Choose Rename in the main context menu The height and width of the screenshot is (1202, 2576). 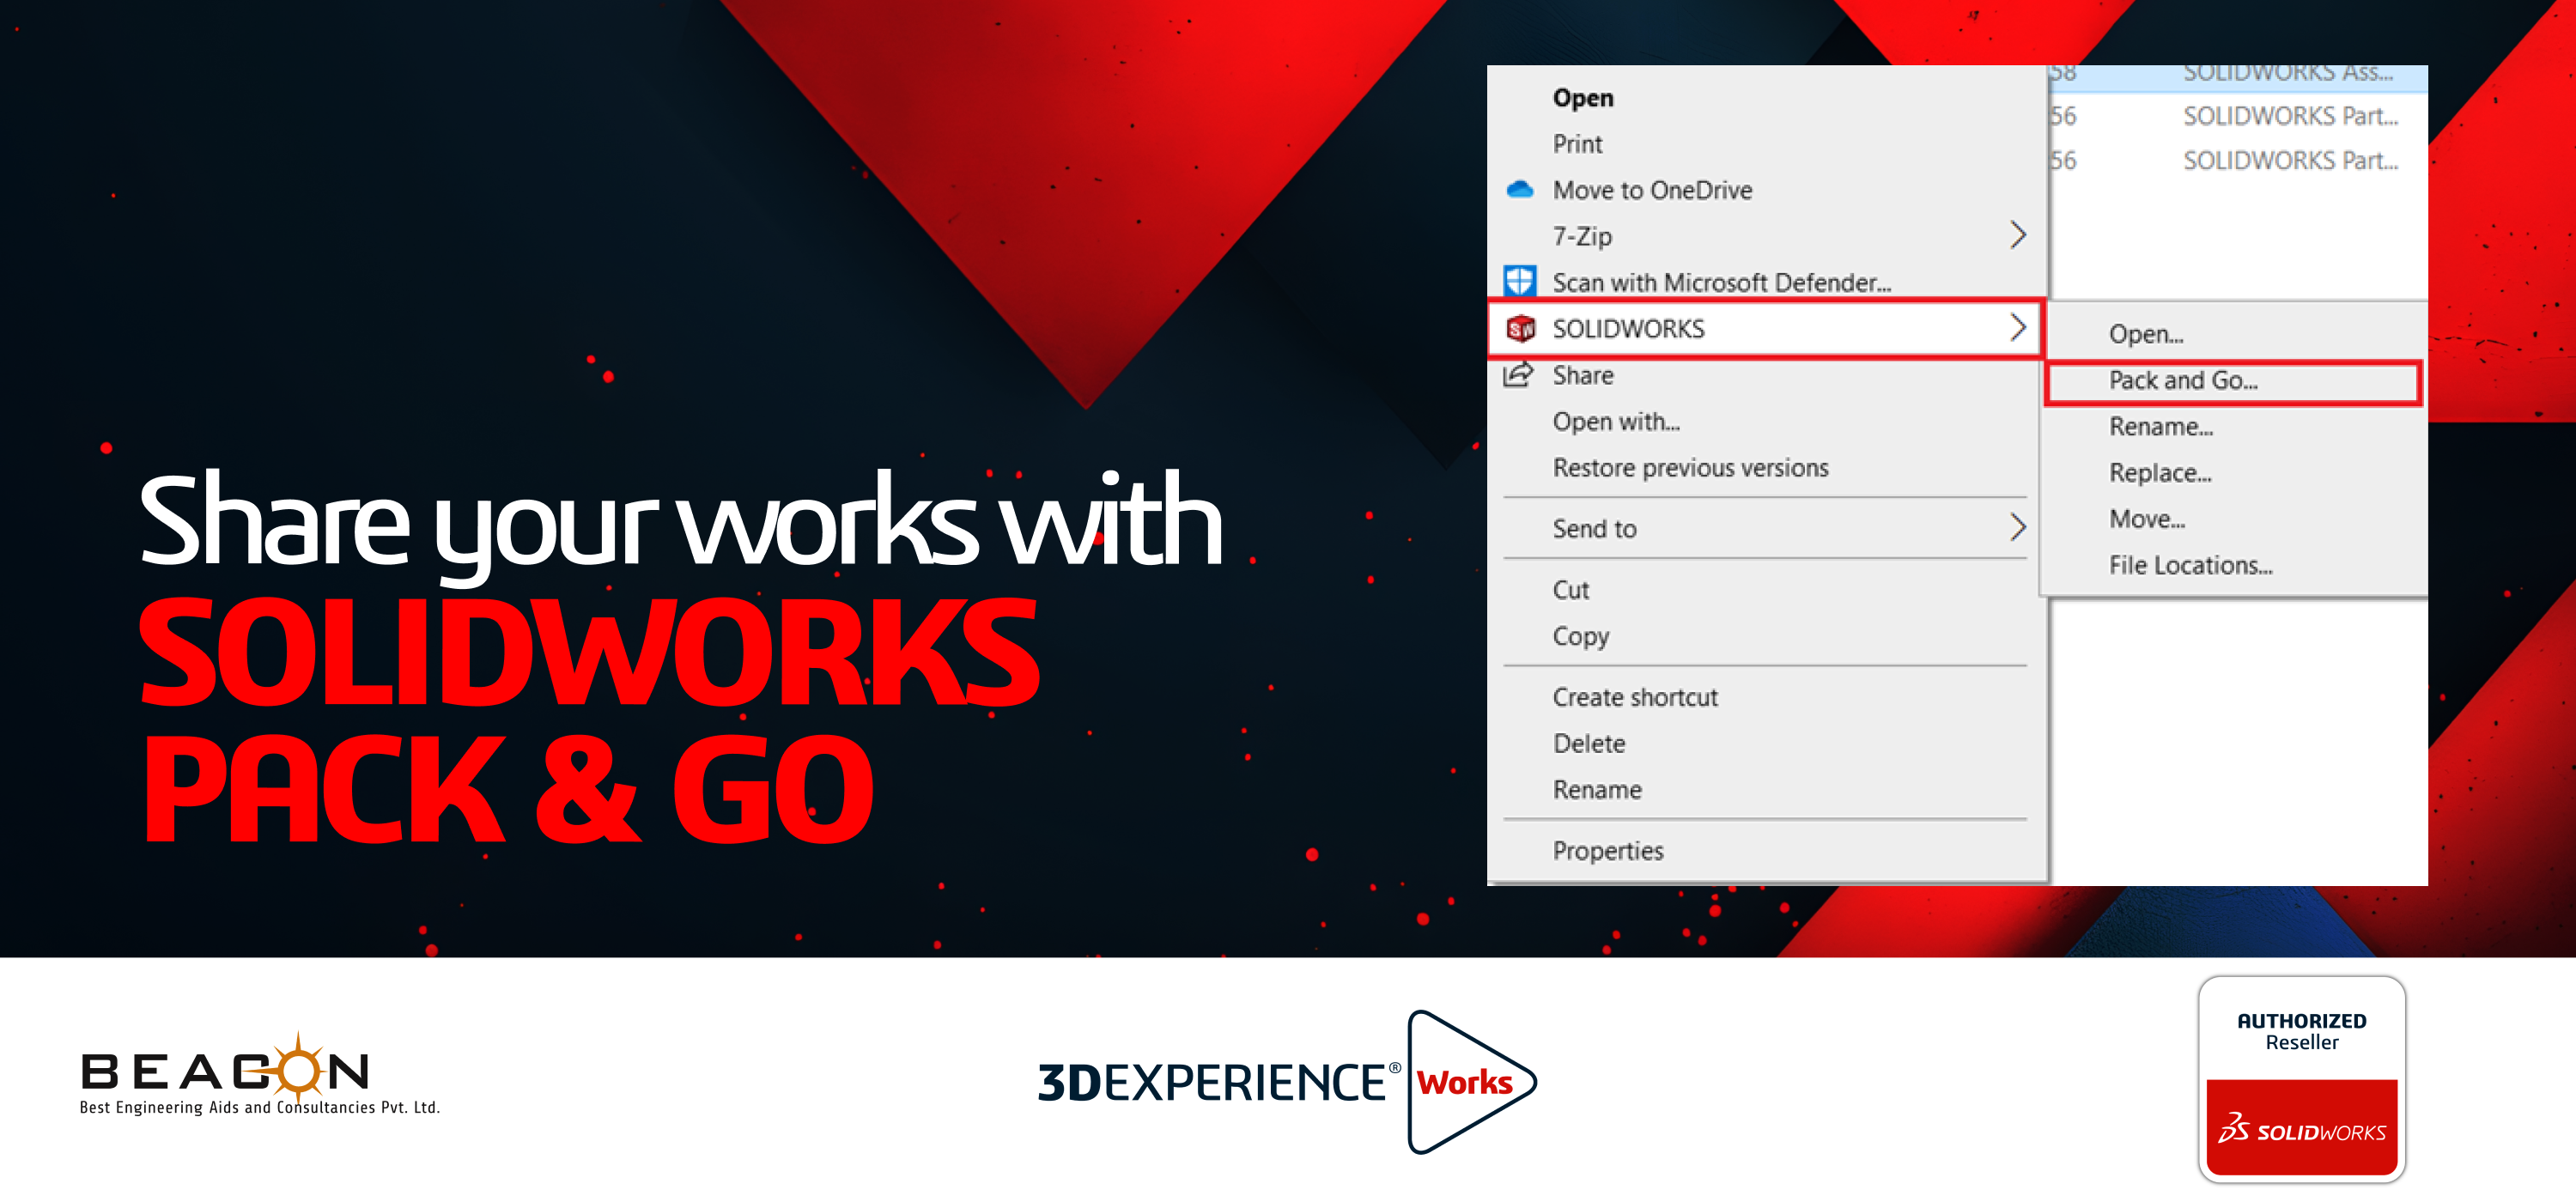(x=1766, y=789)
